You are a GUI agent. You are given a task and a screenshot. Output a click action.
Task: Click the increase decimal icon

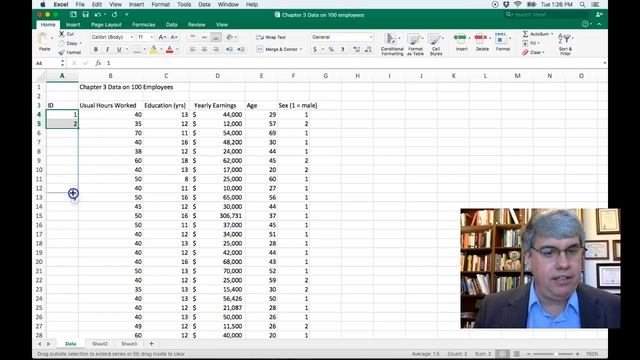(356, 49)
